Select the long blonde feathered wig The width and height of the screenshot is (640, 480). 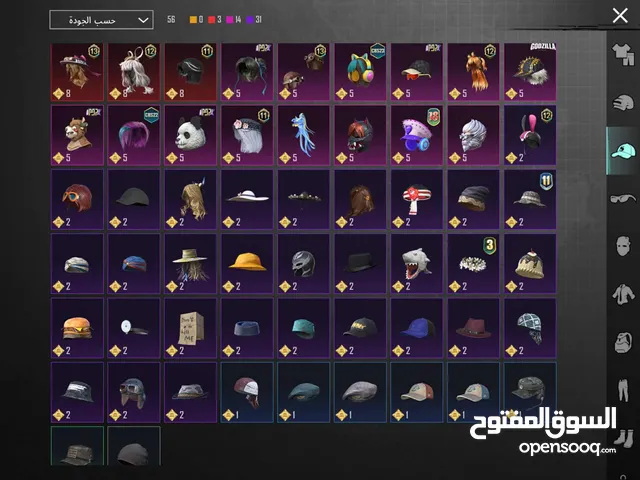[x=191, y=200]
